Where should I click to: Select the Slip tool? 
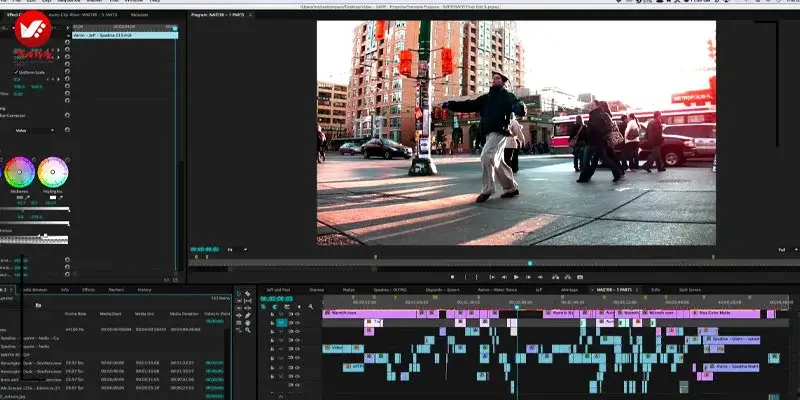[x=247, y=301]
